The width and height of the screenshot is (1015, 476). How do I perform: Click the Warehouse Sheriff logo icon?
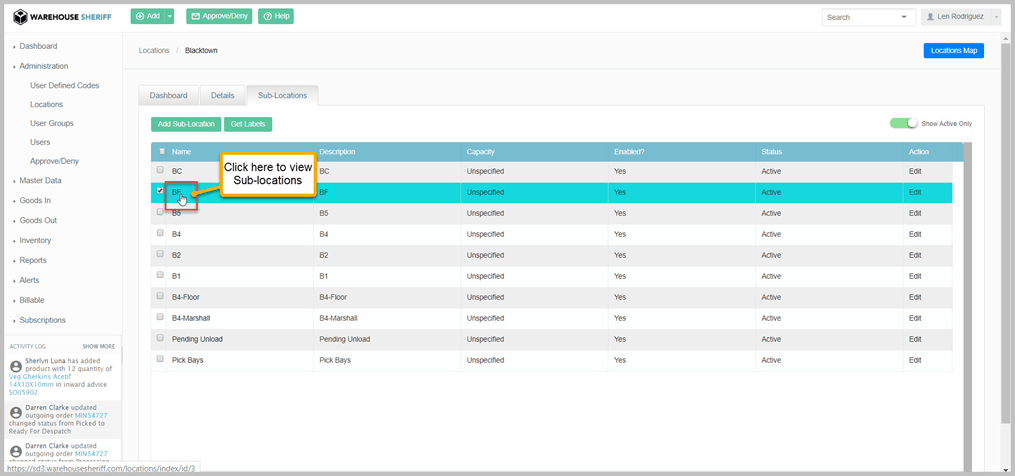point(19,17)
